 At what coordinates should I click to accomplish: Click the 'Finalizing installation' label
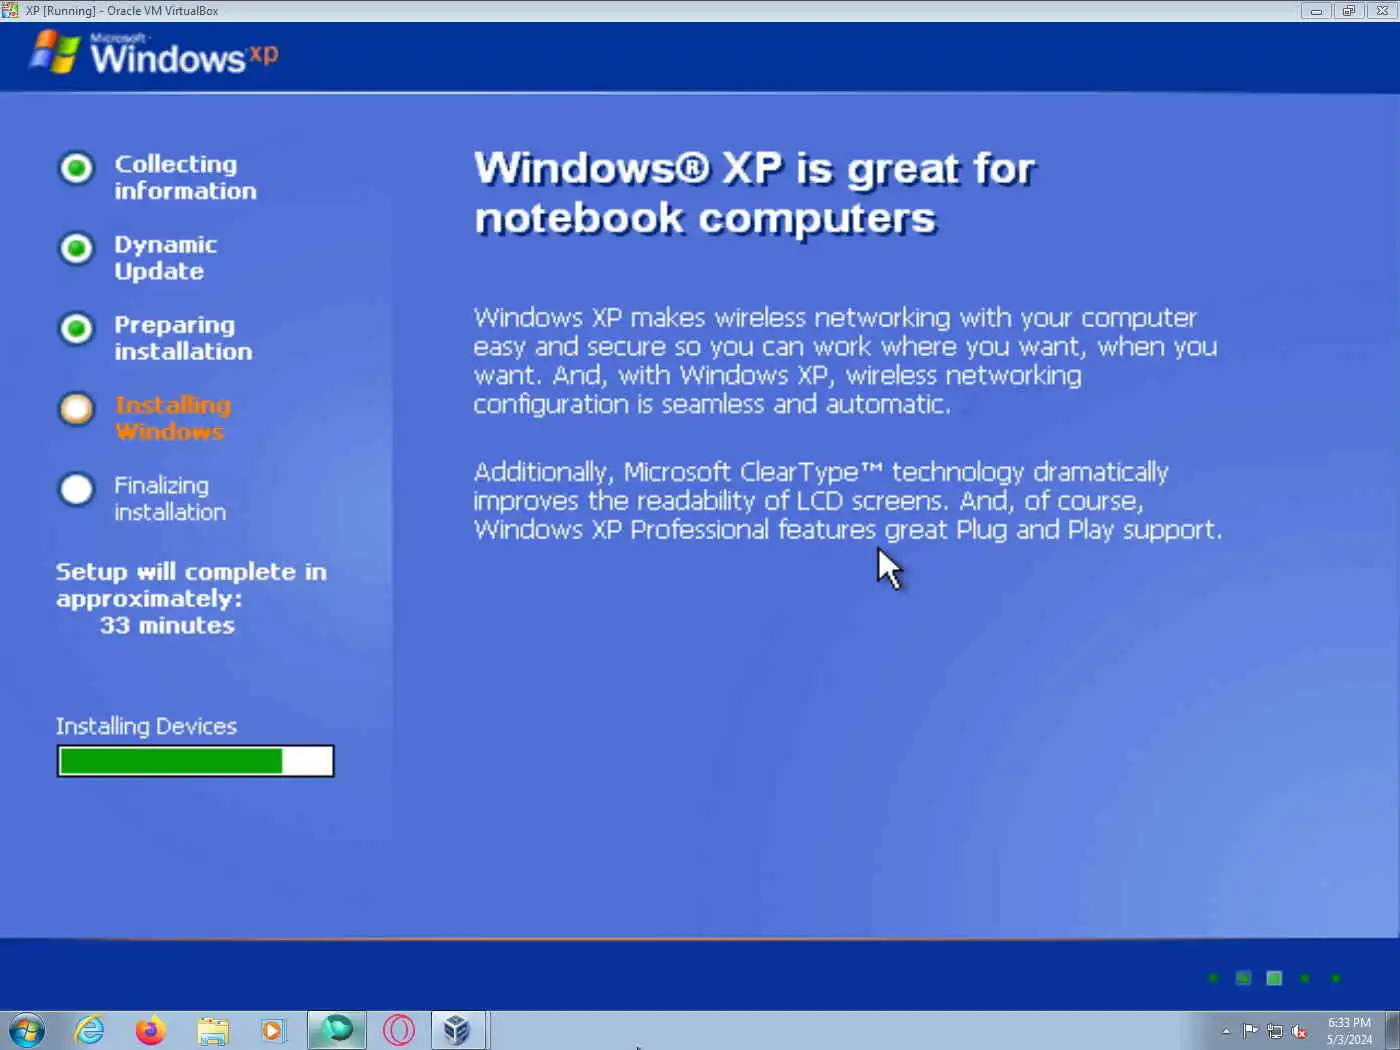tap(170, 498)
